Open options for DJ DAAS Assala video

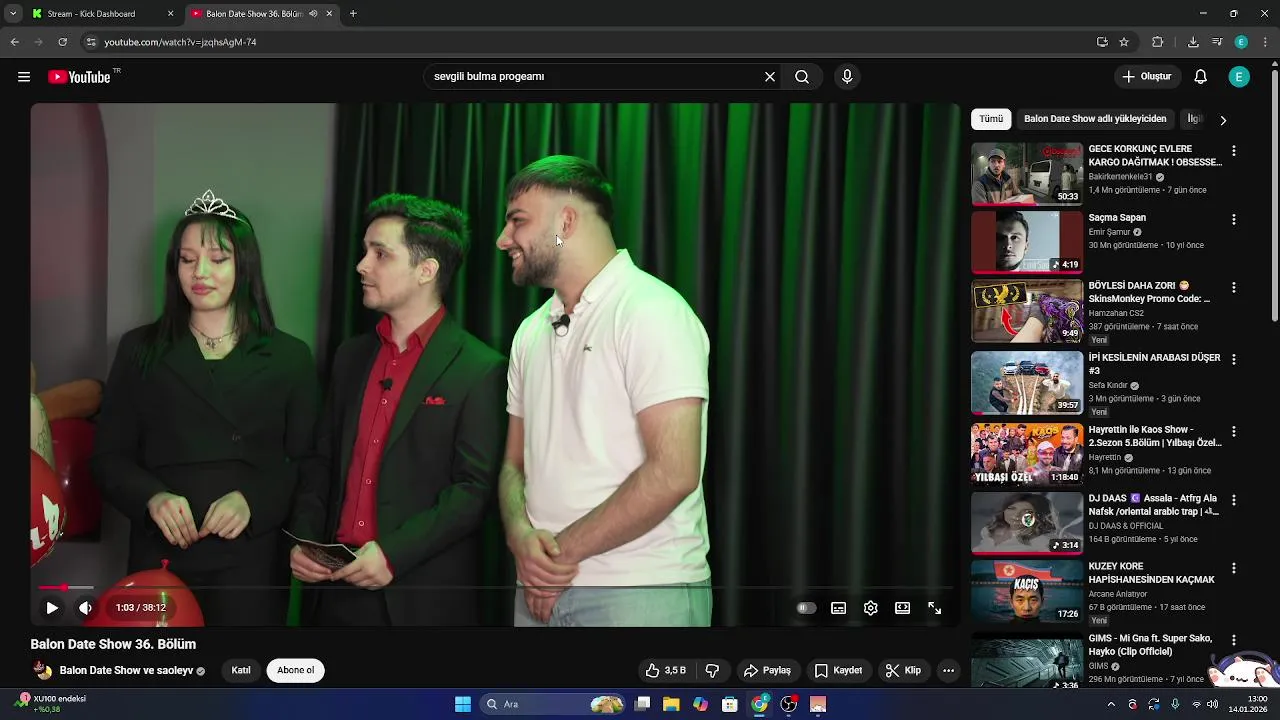(x=1234, y=499)
